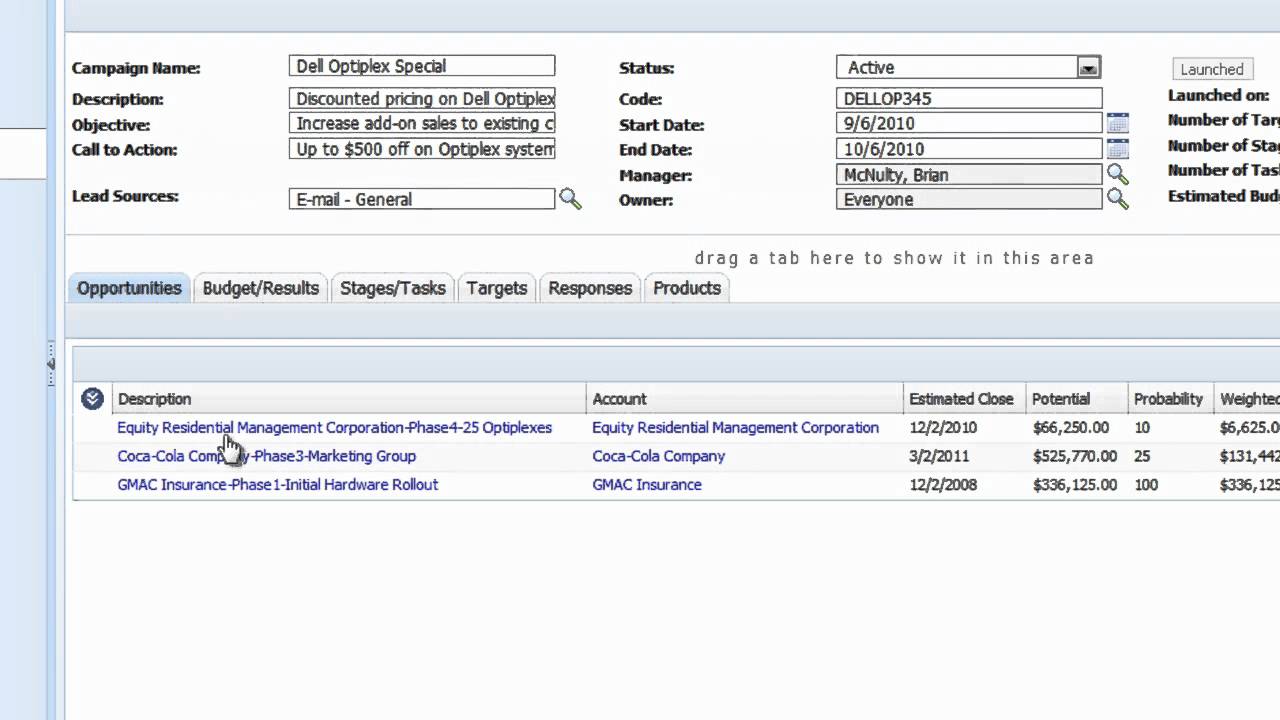Image resolution: width=1280 pixels, height=720 pixels.
Task: Click the 12/2/2010 estimated close cell
Action: coord(943,427)
